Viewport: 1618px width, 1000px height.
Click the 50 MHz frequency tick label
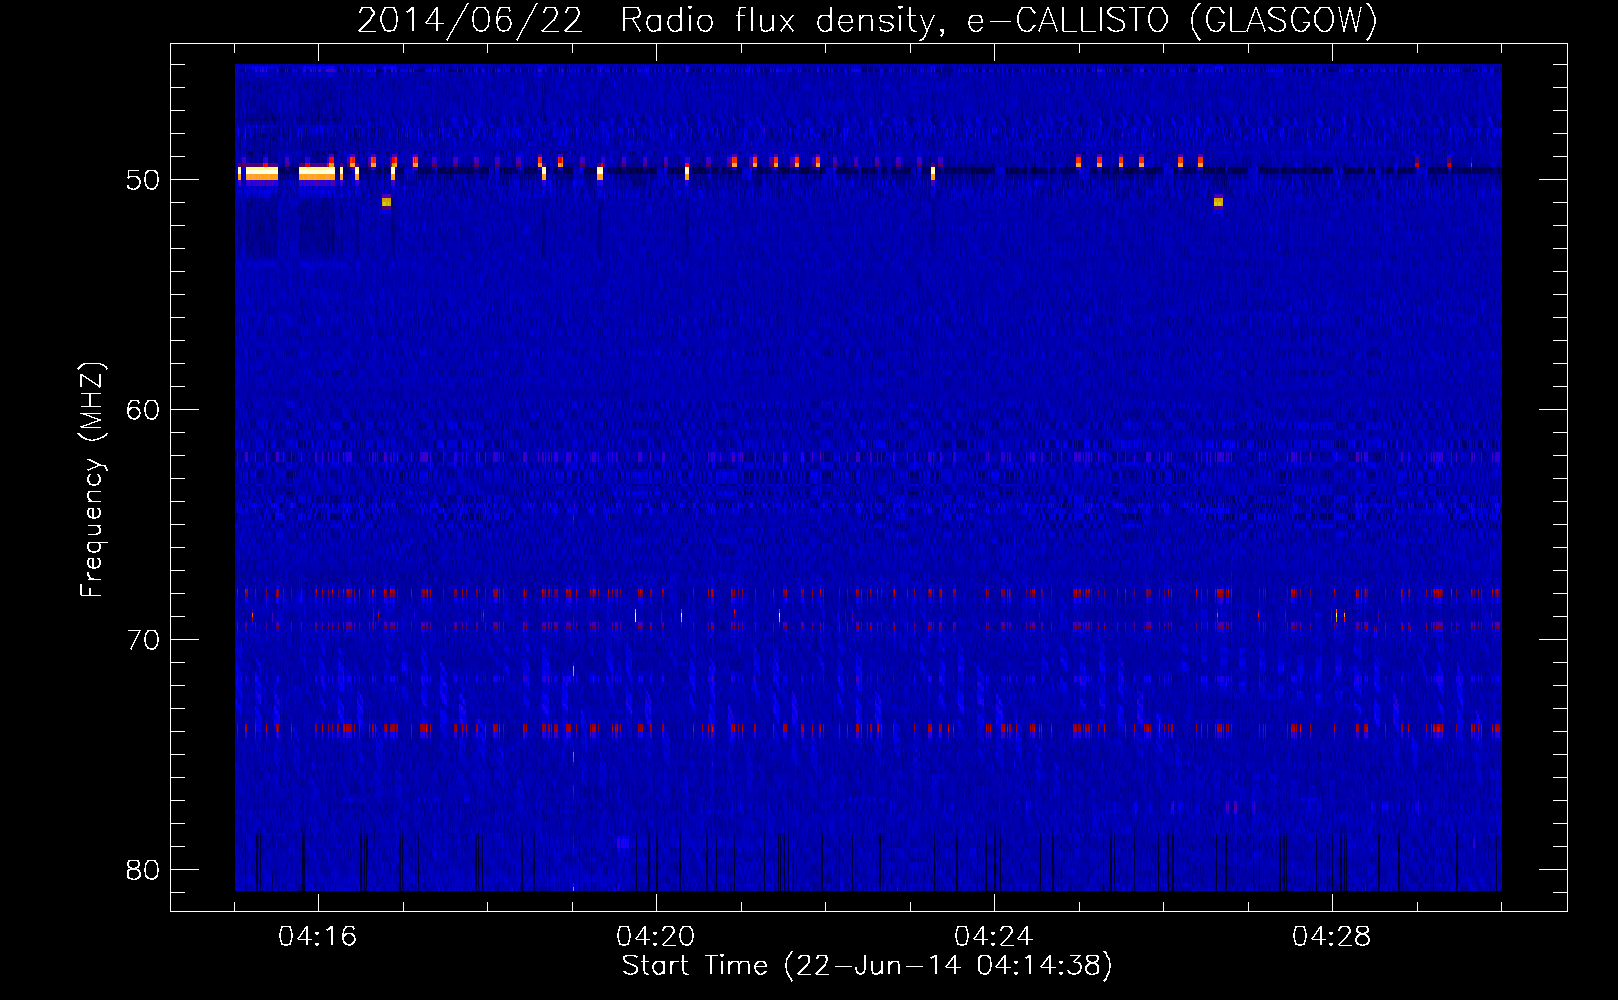click(x=143, y=180)
